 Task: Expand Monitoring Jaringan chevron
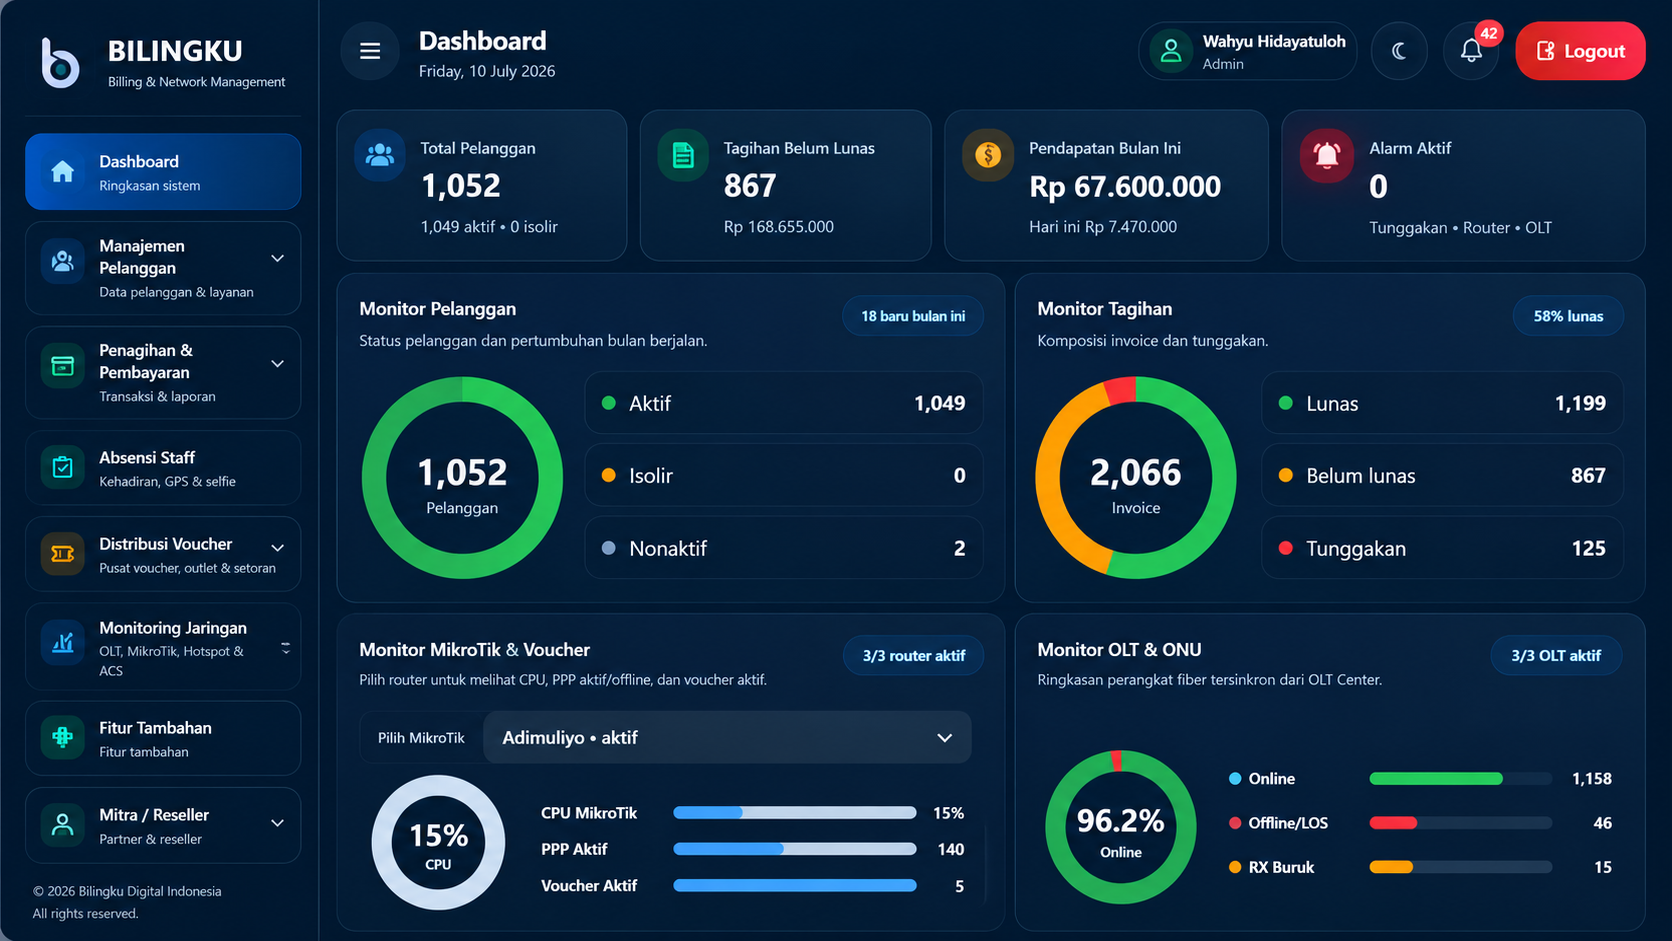(x=285, y=648)
